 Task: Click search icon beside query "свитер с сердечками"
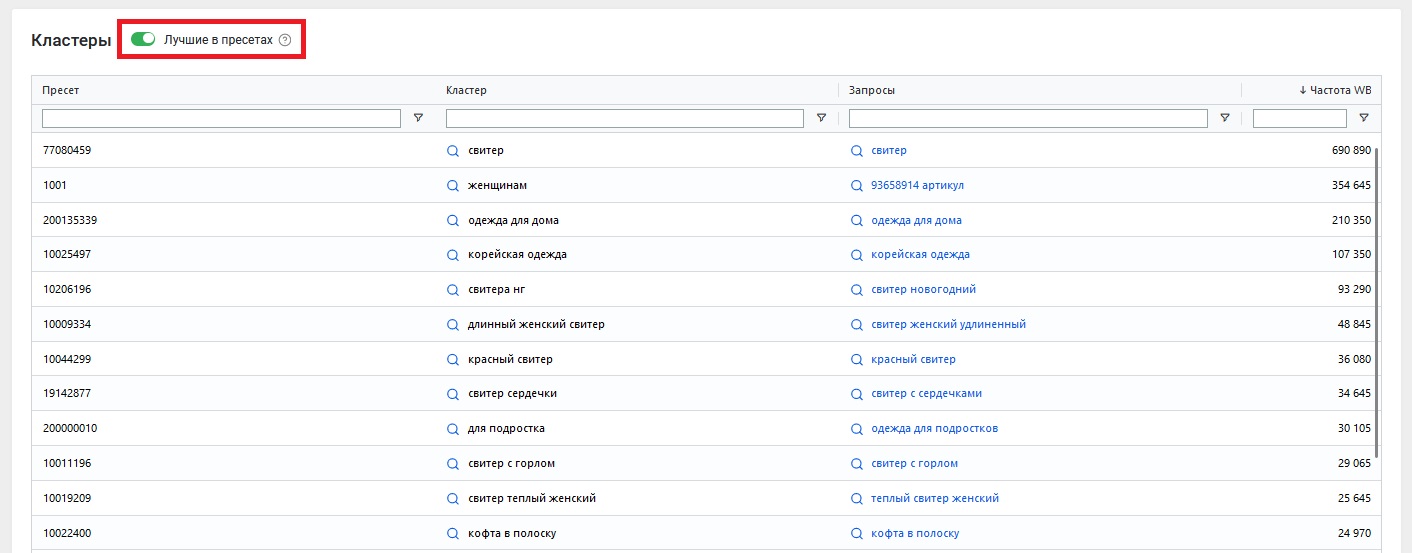tap(857, 394)
